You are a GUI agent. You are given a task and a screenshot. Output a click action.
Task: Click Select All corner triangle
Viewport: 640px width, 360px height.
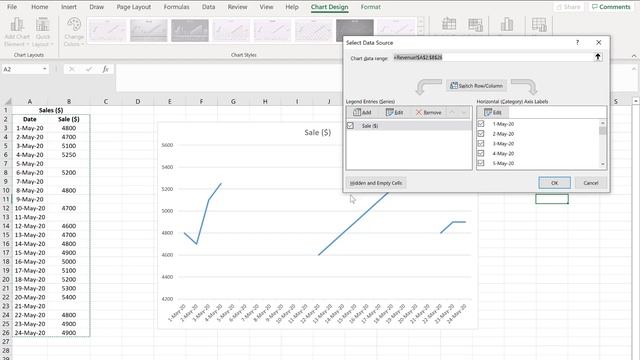pyautogui.click(x=7, y=101)
